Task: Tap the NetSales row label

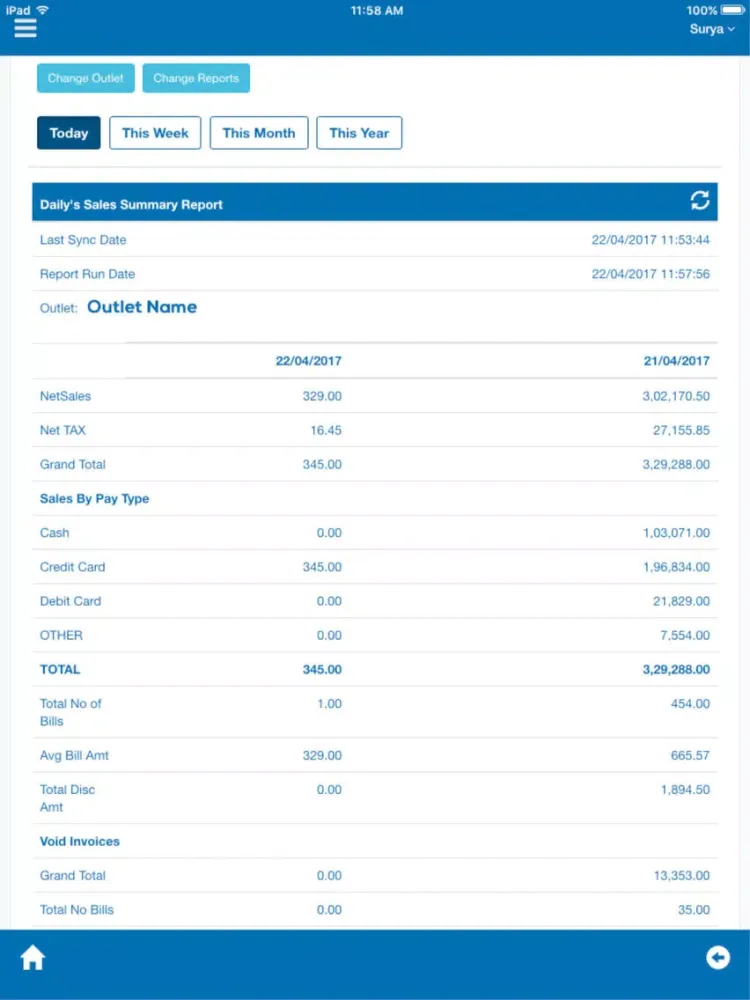Action: tap(65, 396)
